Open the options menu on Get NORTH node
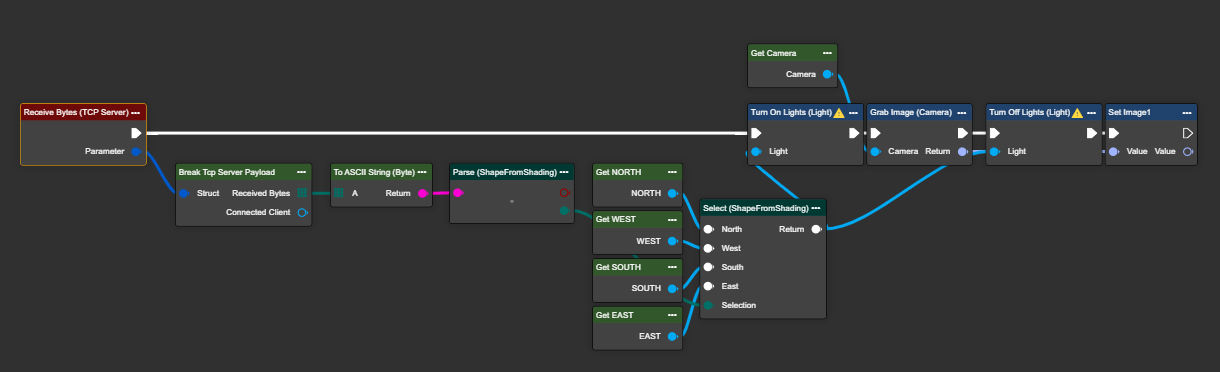Screen dimensions: 1220x372 point(673,172)
